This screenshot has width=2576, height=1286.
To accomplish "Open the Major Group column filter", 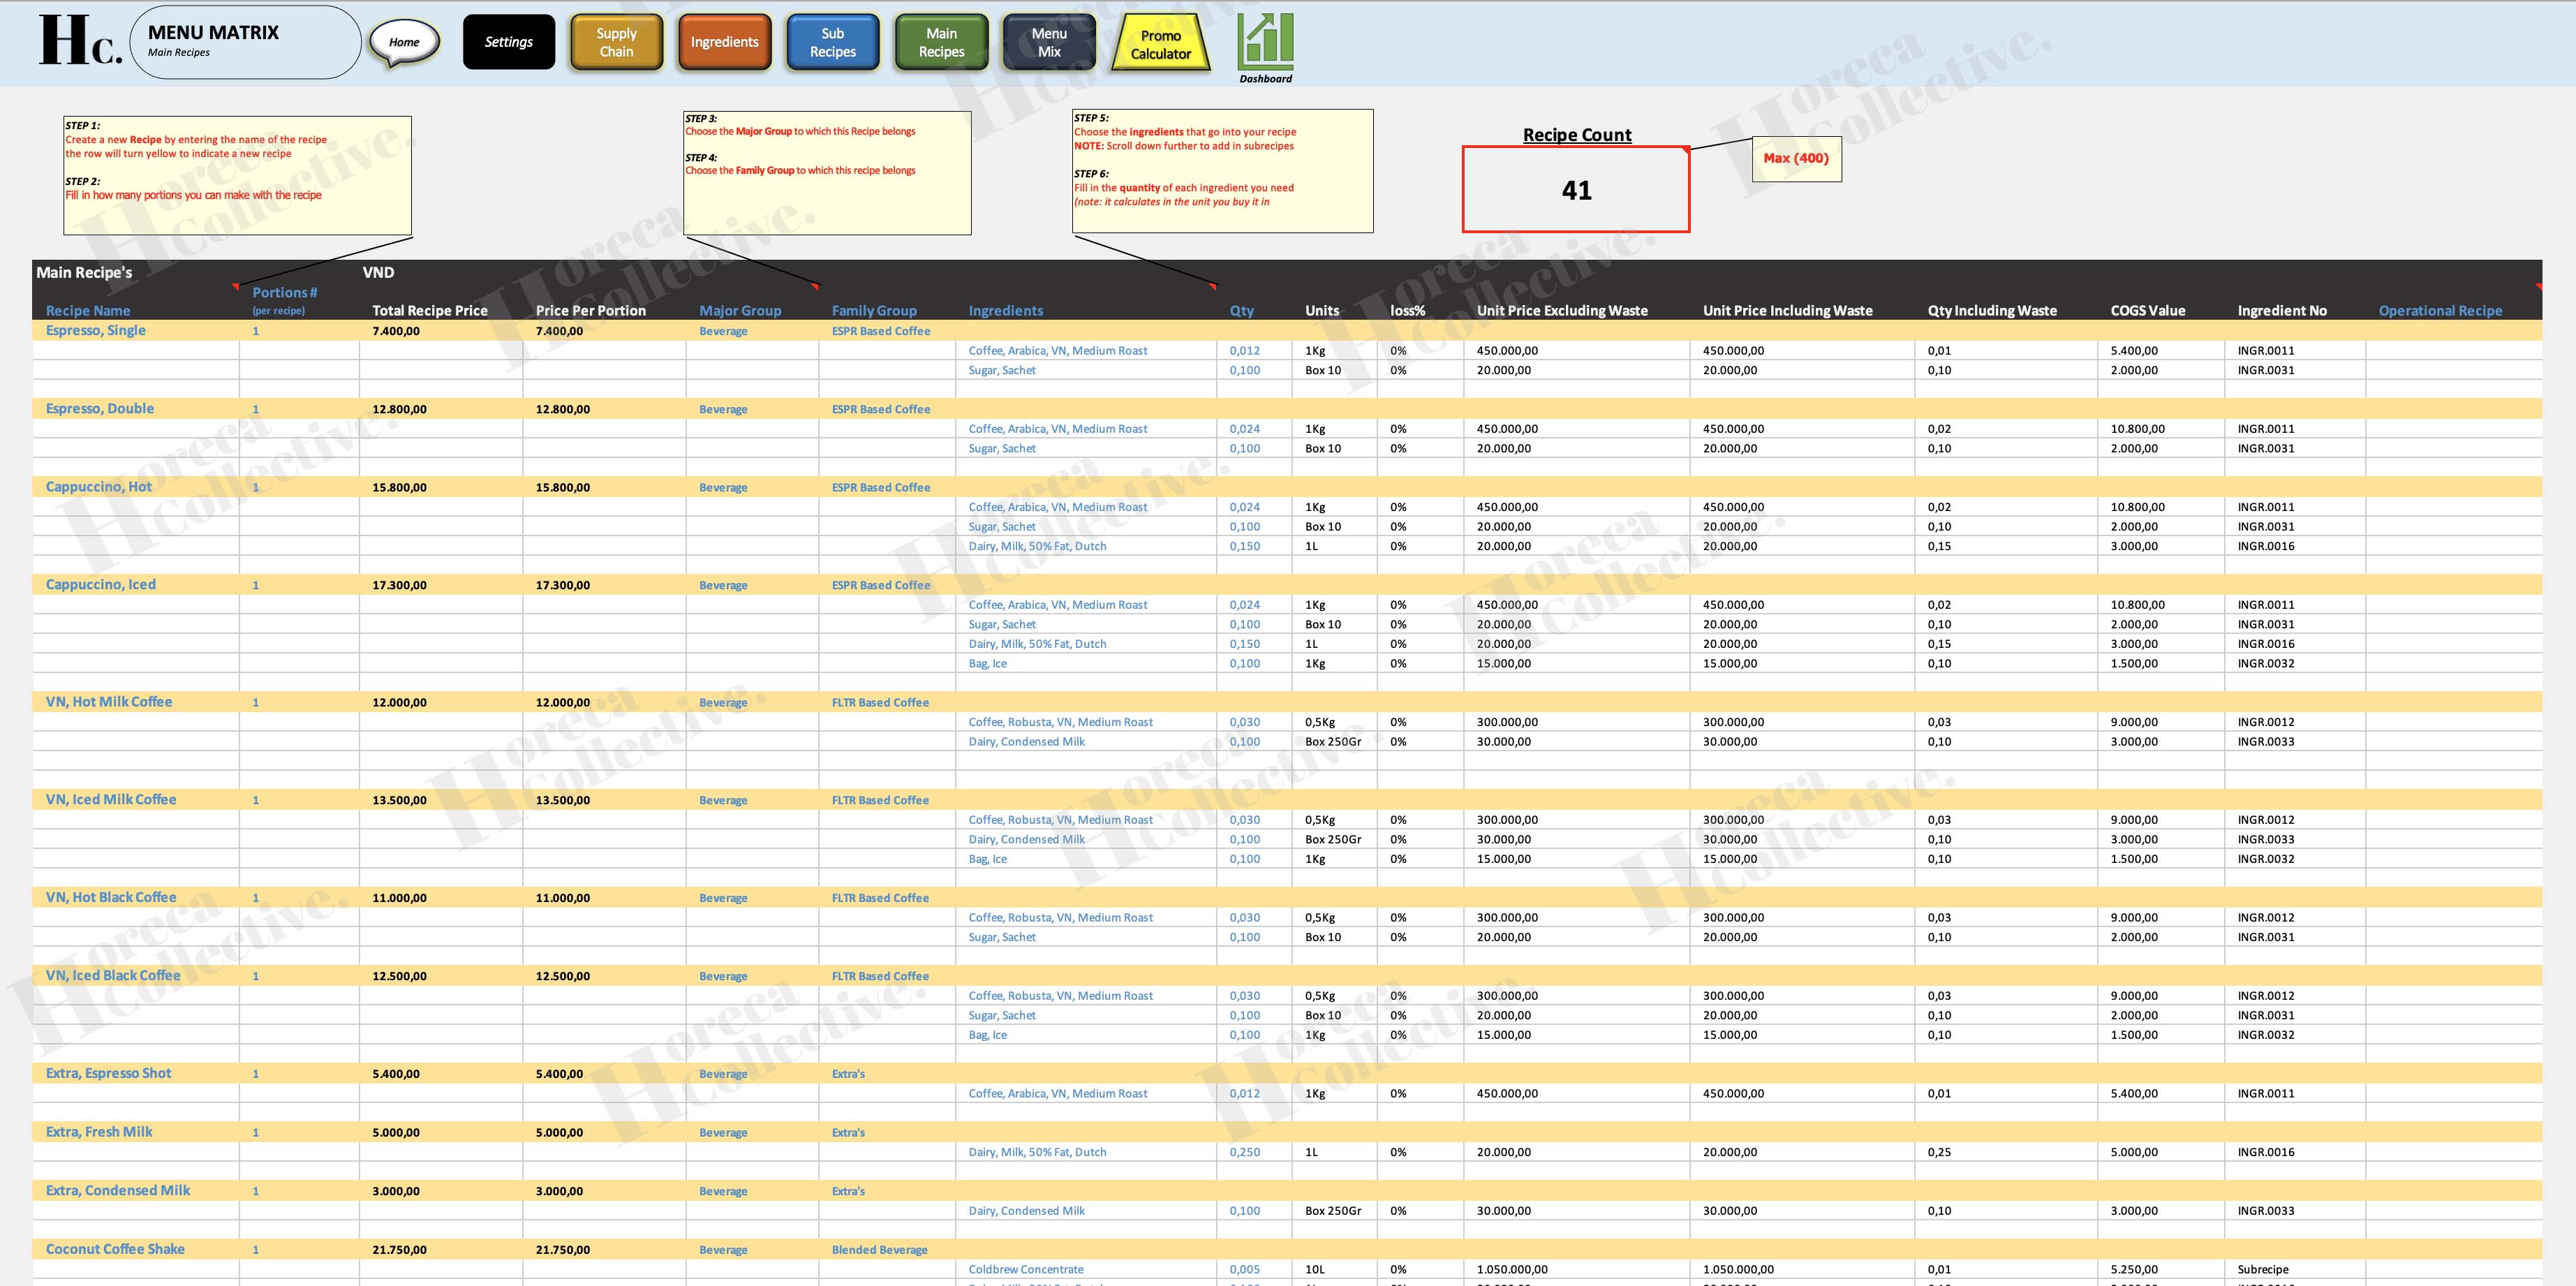I will (x=740, y=310).
